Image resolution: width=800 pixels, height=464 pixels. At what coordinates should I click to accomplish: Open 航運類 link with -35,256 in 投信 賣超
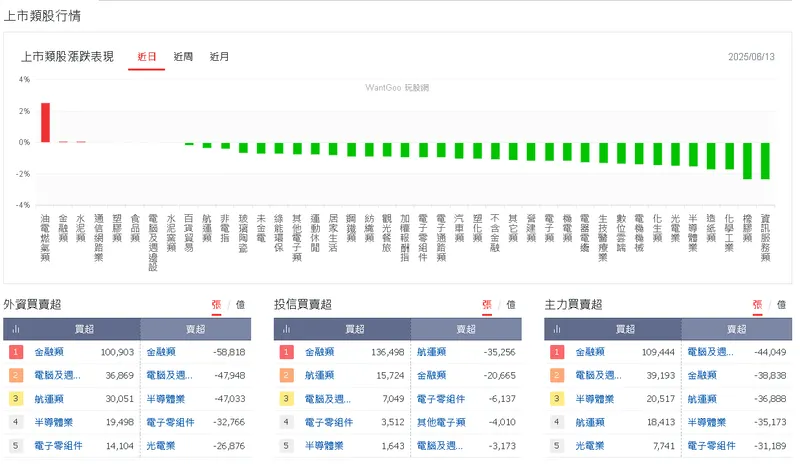432,352
